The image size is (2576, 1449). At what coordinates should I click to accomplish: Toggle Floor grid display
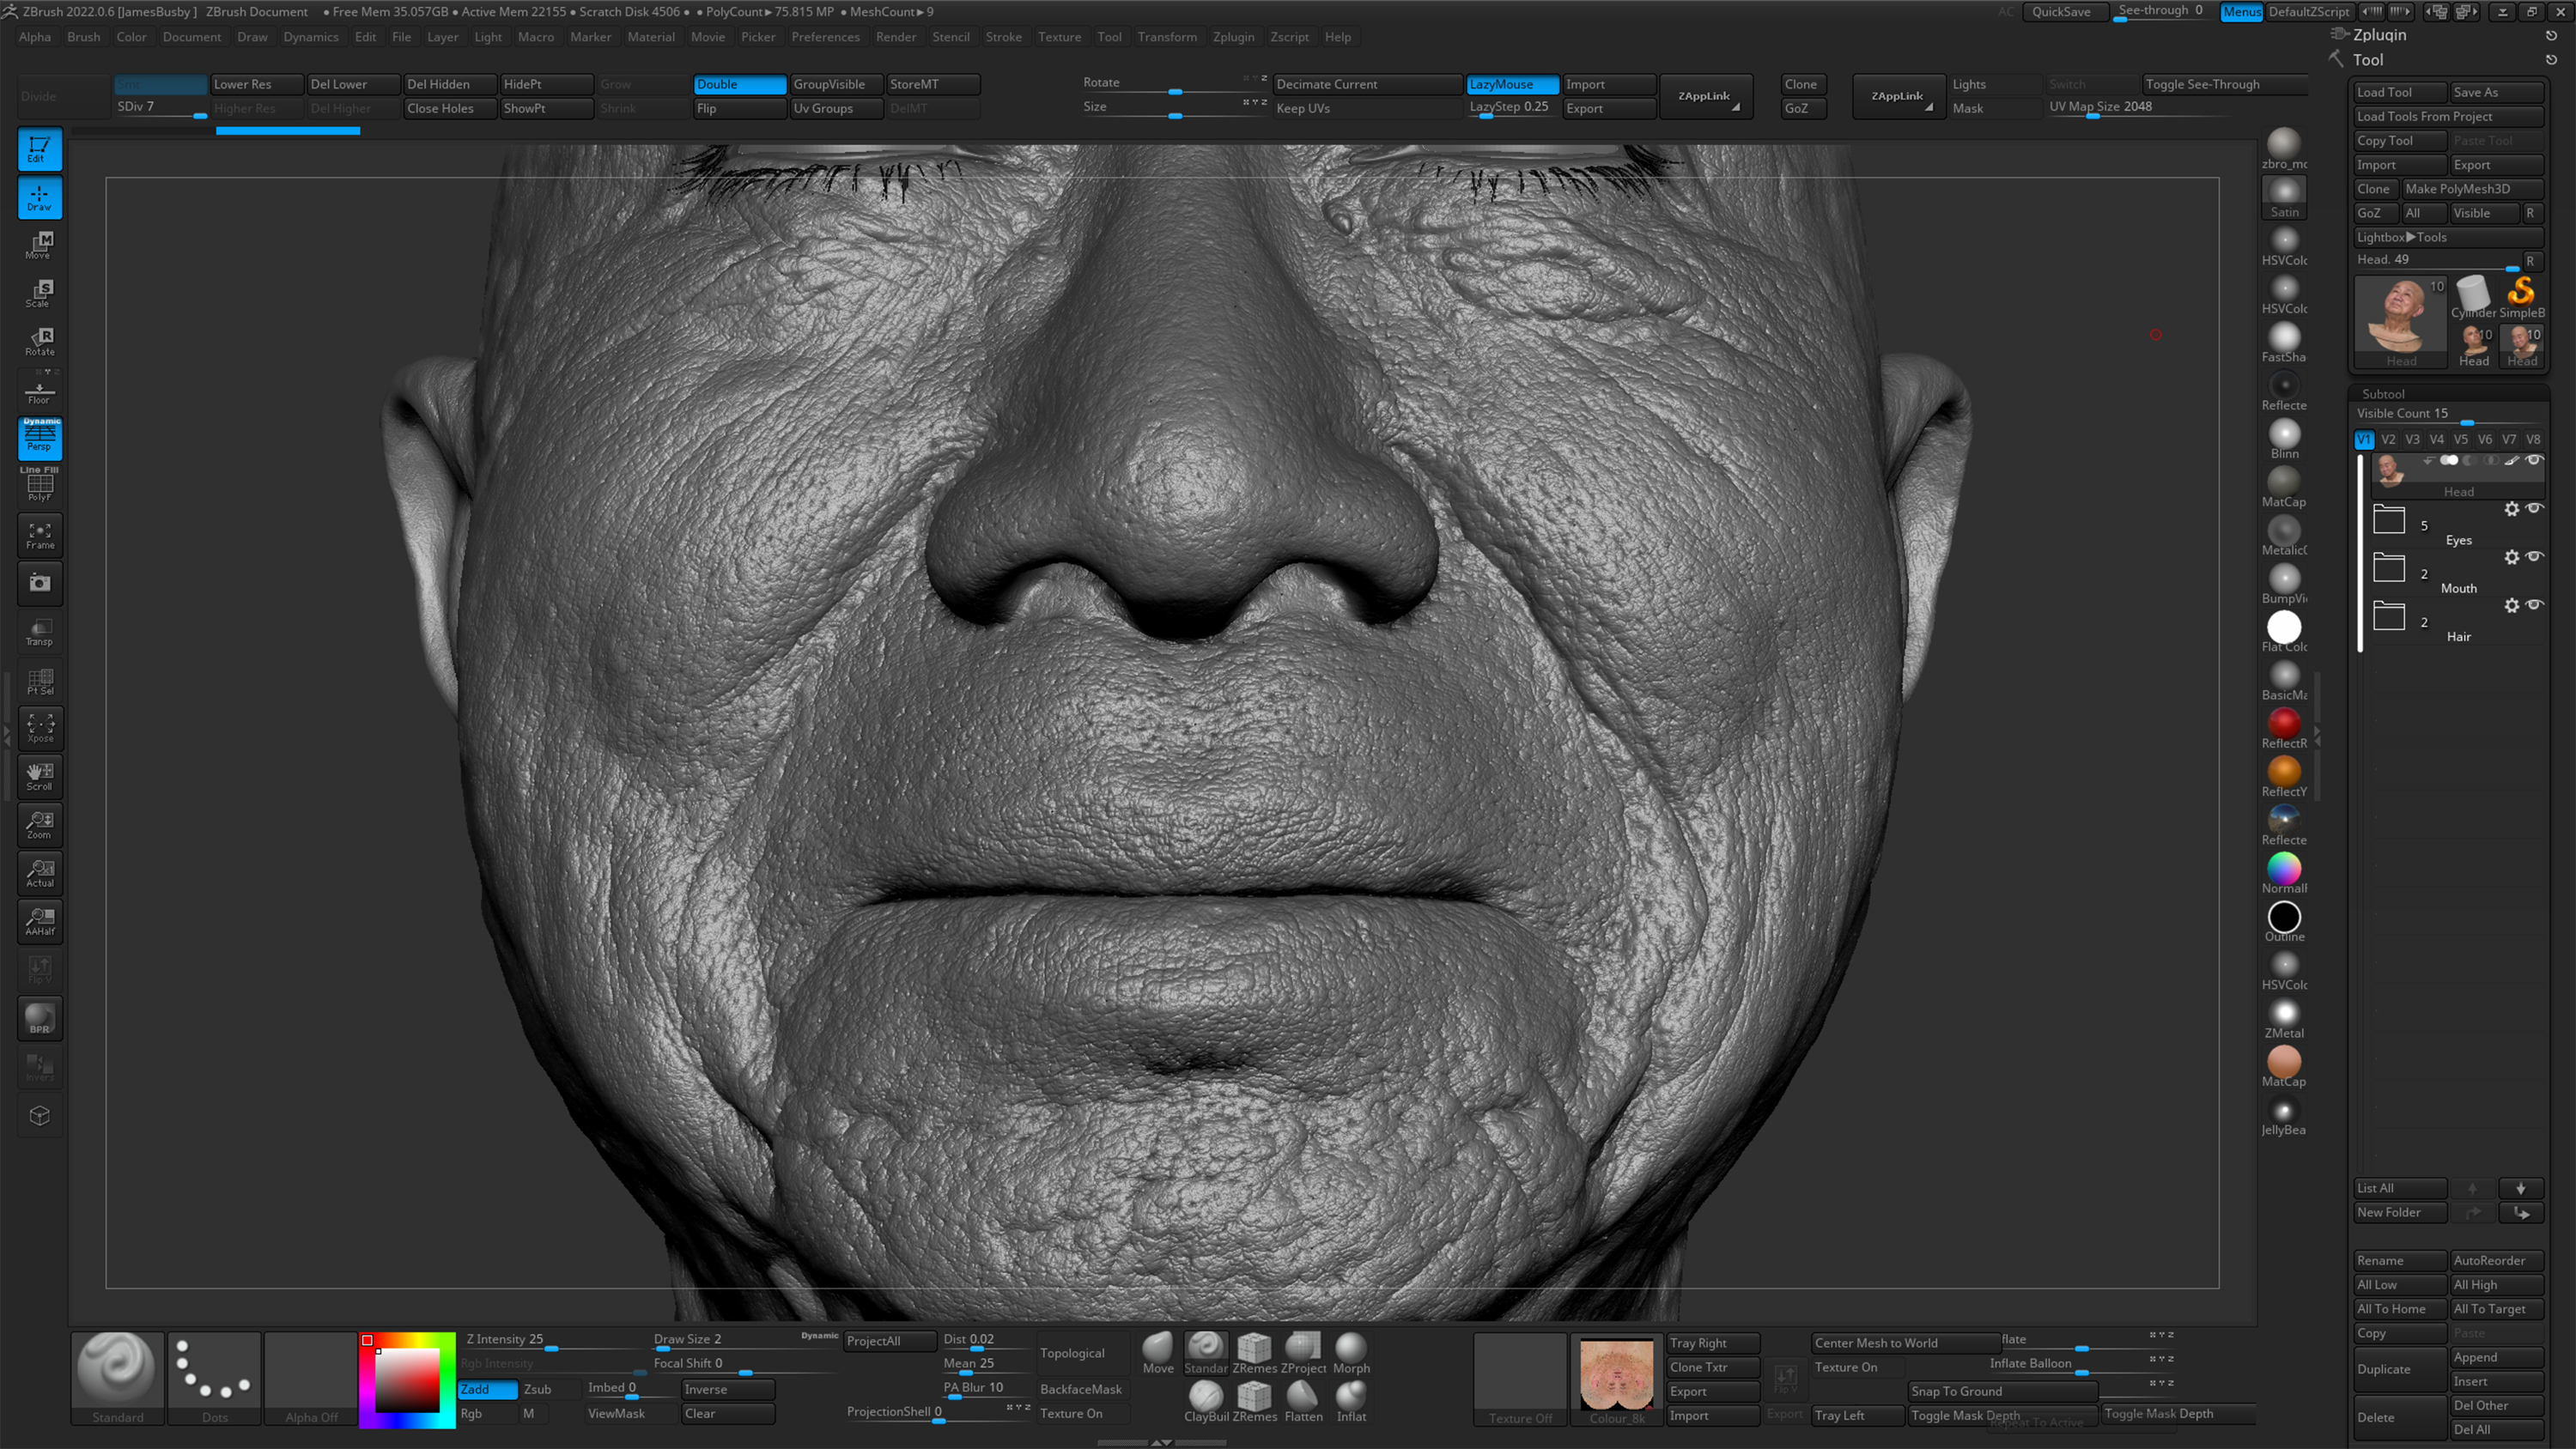(x=39, y=390)
